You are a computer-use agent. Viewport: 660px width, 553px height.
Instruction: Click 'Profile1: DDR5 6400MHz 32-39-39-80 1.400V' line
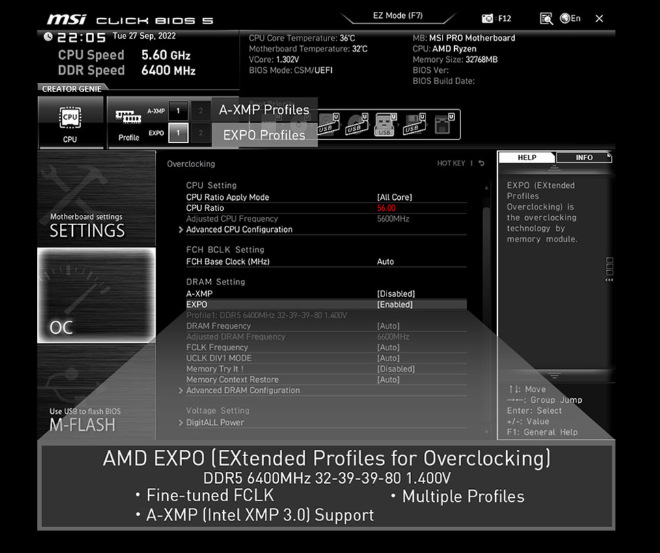[x=266, y=315]
